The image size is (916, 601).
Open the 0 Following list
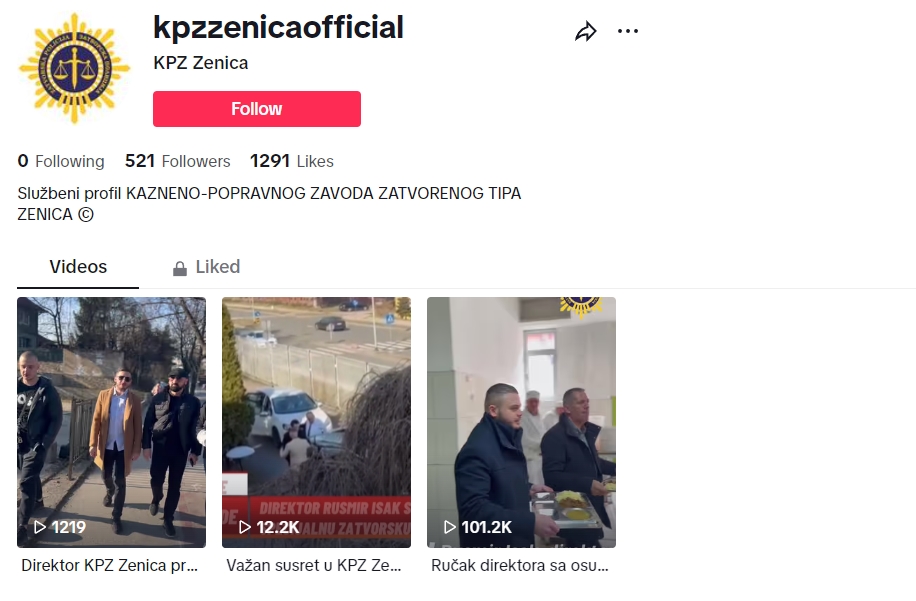point(61,161)
